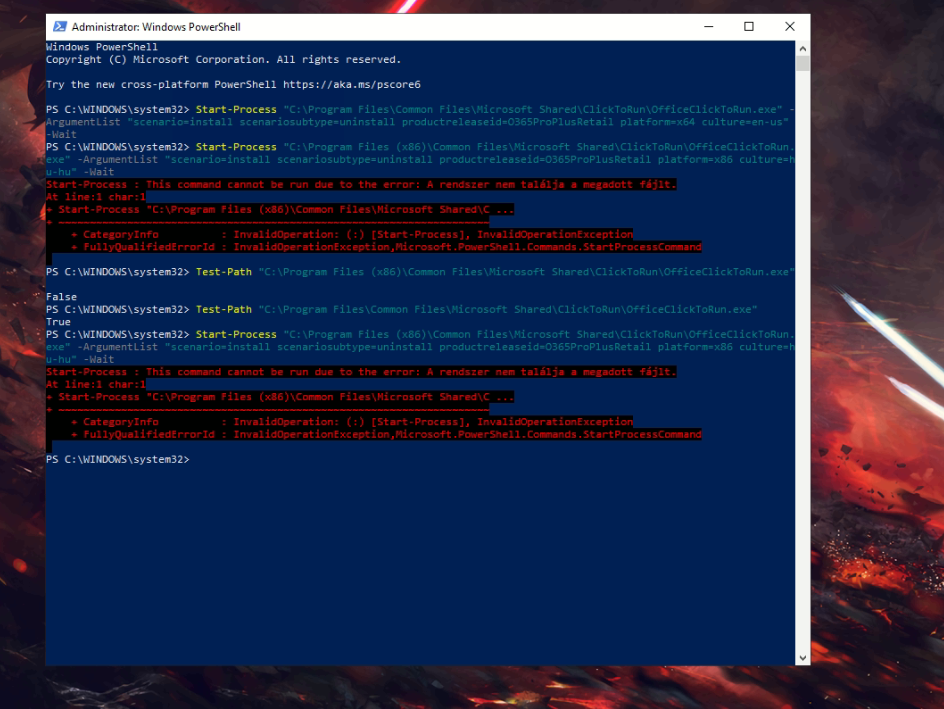Minimize the PowerShell window
This screenshot has width=944, height=709.
point(707,27)
